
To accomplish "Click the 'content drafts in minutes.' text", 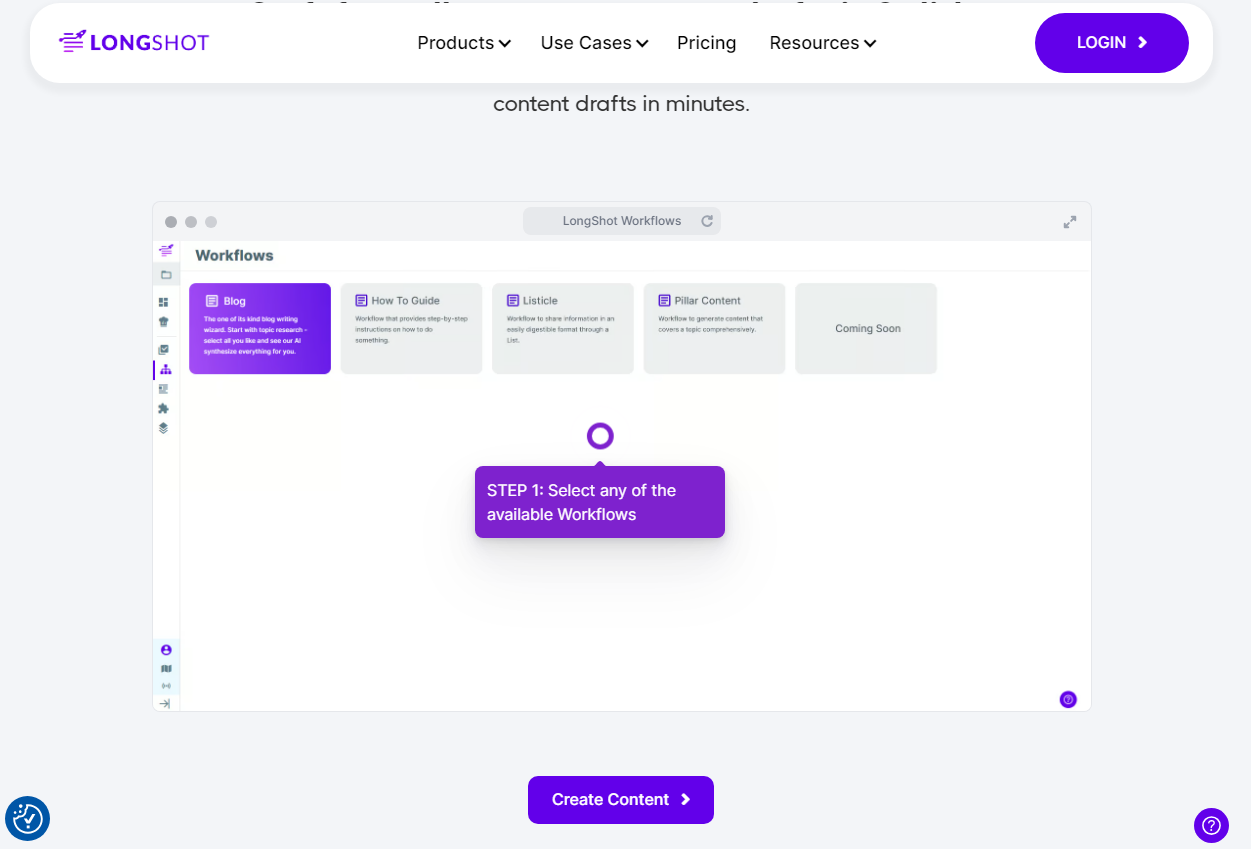I will coord(621,104).
